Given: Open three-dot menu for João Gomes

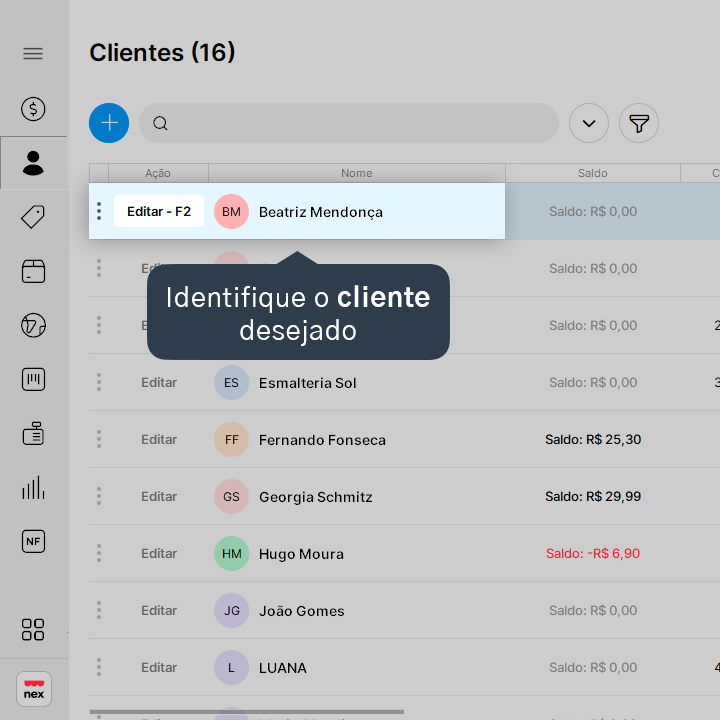Looking at the screenshot, I should point(99,610).
